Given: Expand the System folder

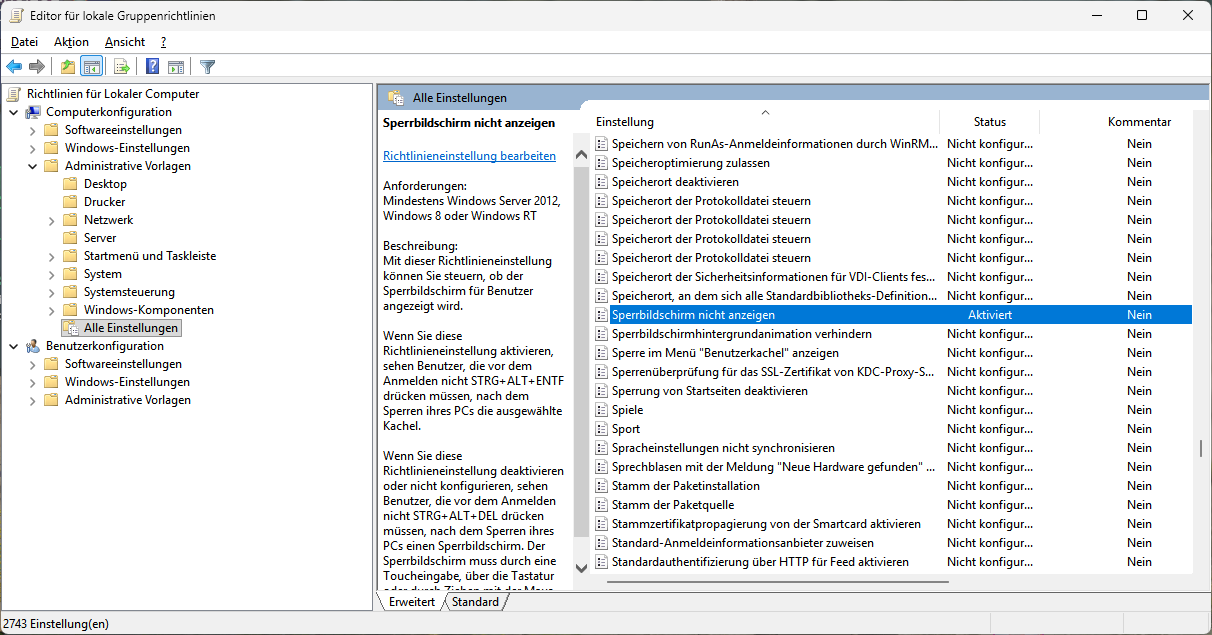Looking at the screenshot, I should 51,274.
